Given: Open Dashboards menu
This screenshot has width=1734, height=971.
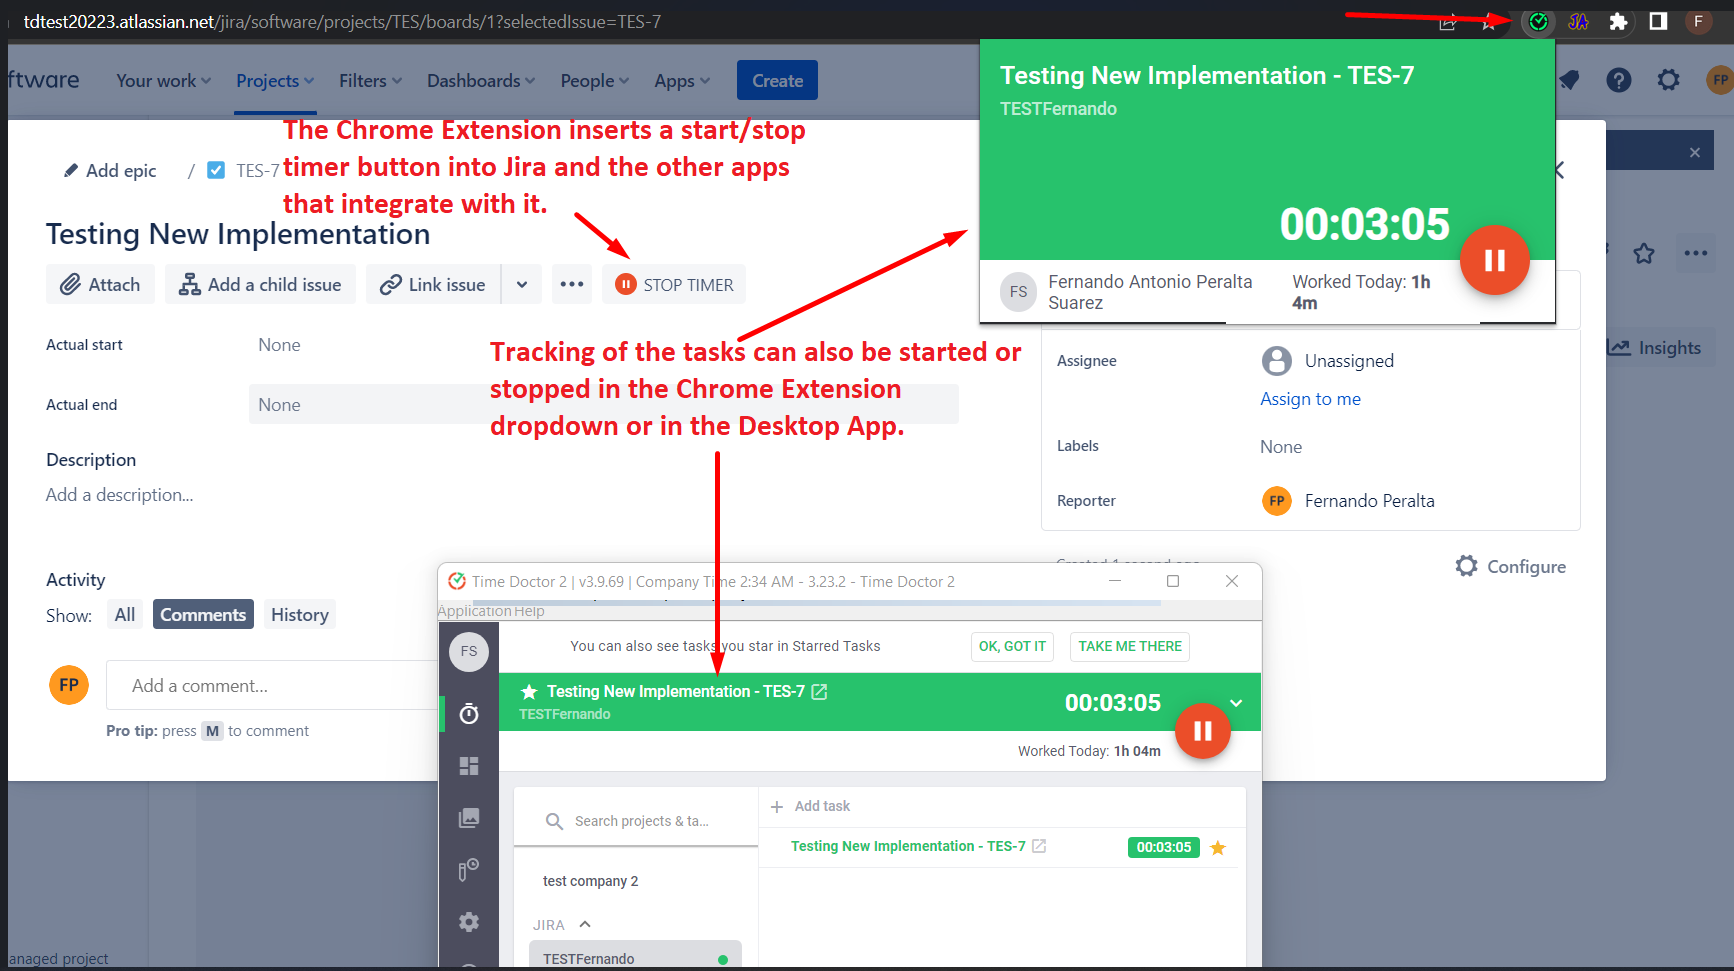Looking at the screenshot, I should (x=481, y=81).
